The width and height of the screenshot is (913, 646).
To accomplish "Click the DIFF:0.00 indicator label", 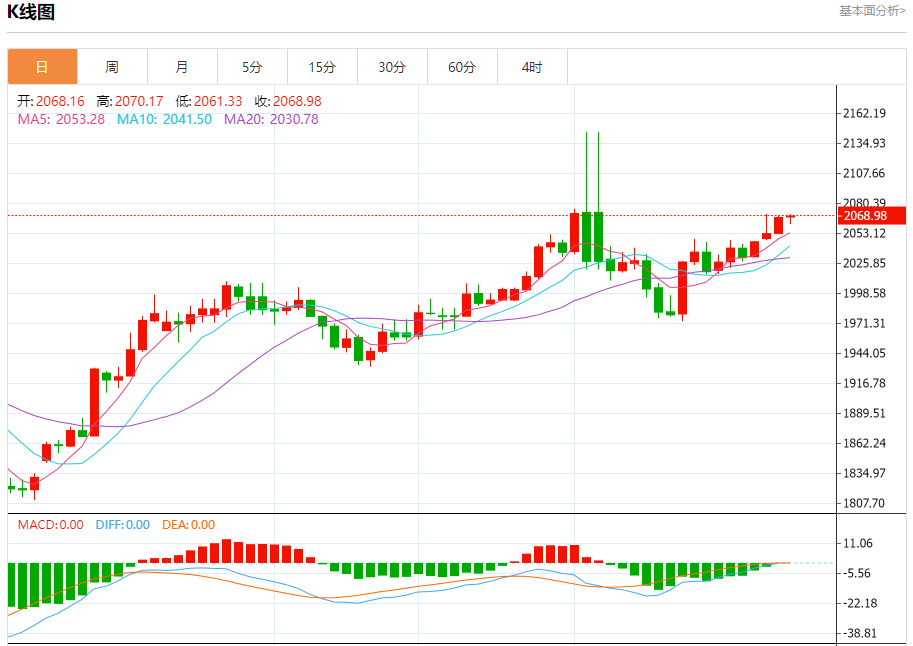I will coord(122,525).
